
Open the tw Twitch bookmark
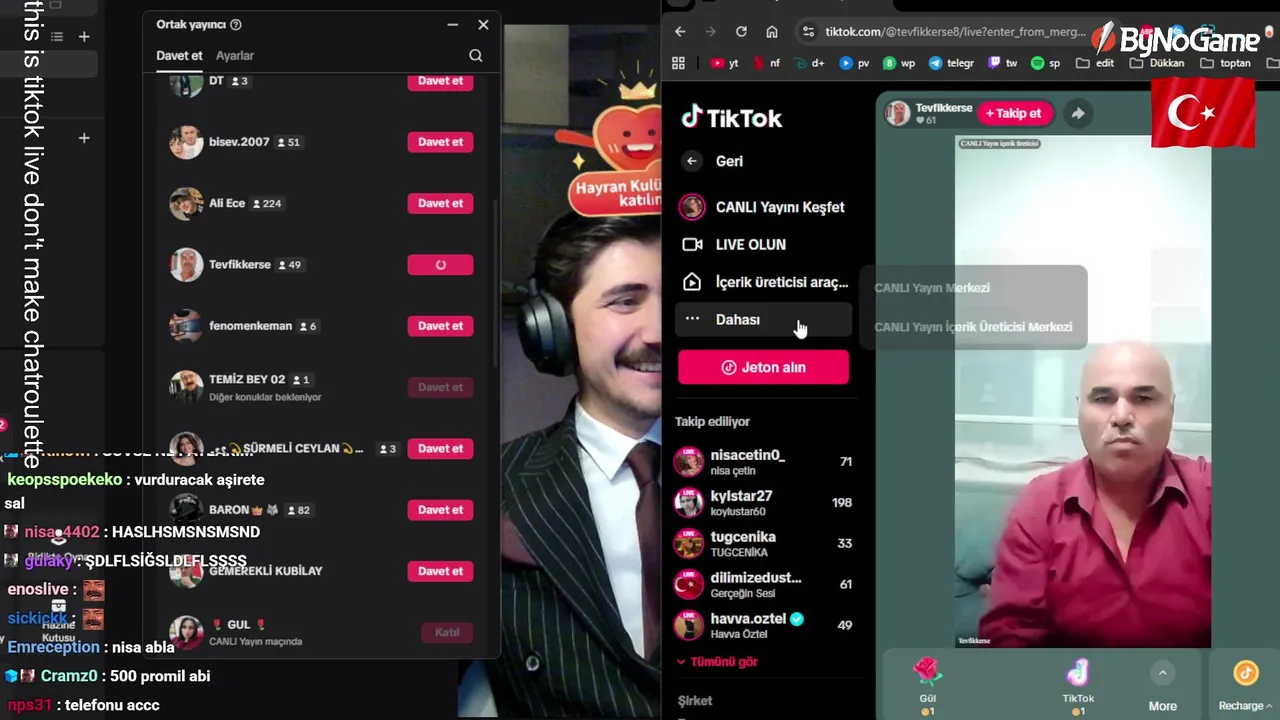[1003, 63]
